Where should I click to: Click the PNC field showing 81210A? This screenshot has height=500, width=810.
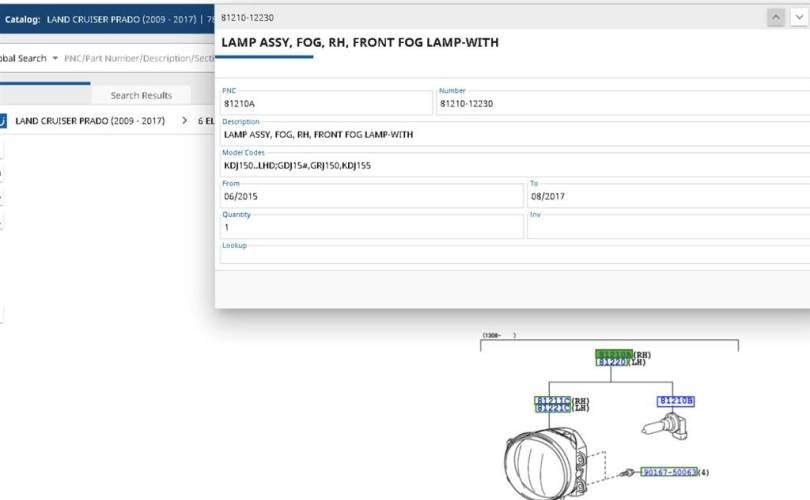(x=326, y=103)
